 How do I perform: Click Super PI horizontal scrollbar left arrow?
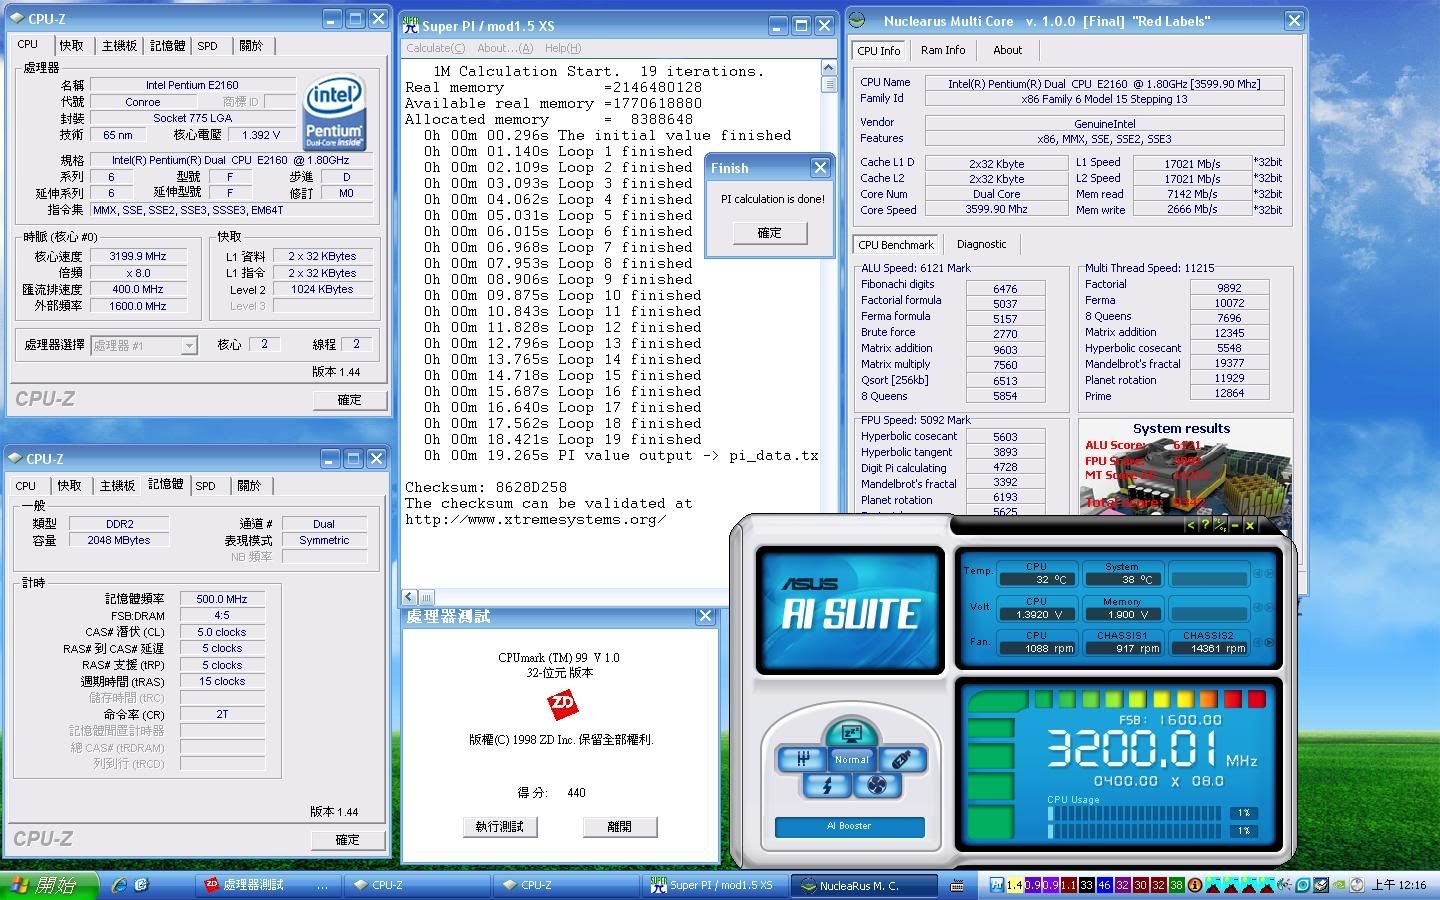tap(410, 597)
